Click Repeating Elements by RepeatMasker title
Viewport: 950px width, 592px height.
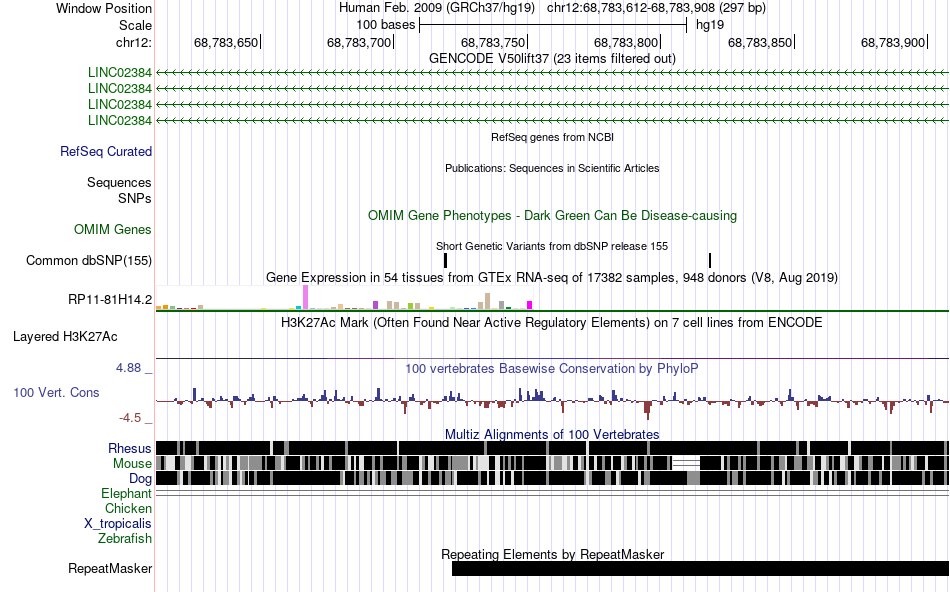[x=552, y=554]
